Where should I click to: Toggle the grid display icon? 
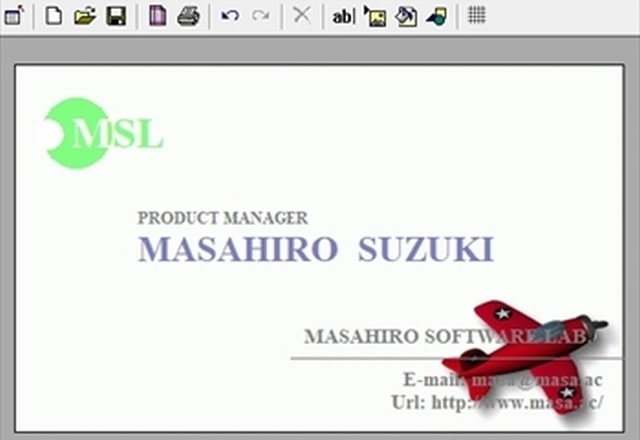pyautogui.click(x=476, y=16)
